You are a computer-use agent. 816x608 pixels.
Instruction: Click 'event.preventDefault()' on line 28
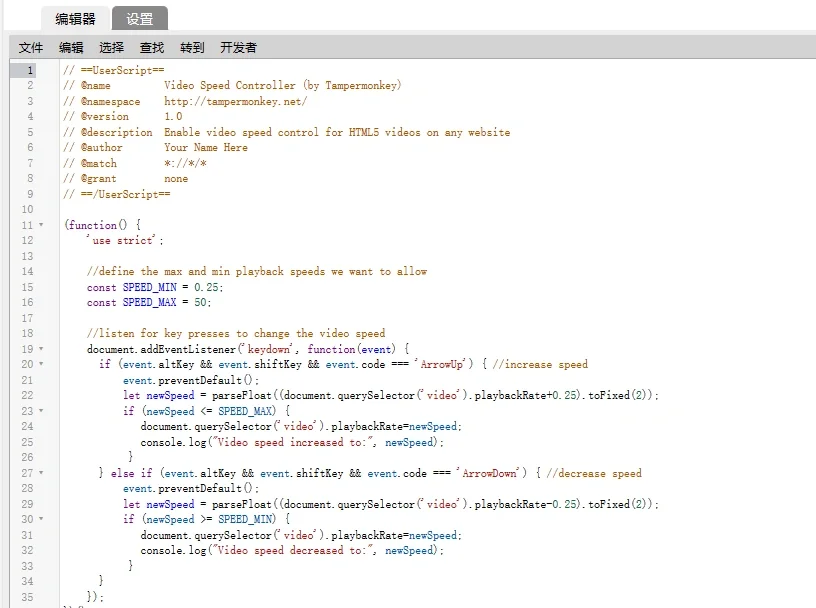click(190, 489)
